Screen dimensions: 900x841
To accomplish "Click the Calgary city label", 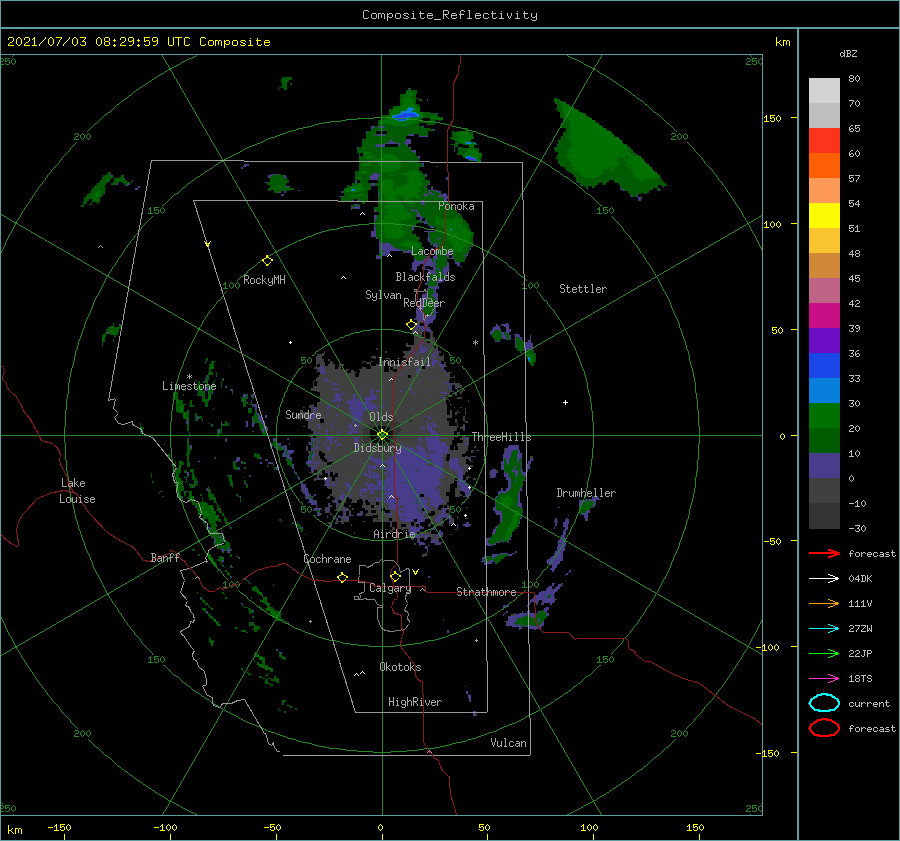I will tap(390, 588).
